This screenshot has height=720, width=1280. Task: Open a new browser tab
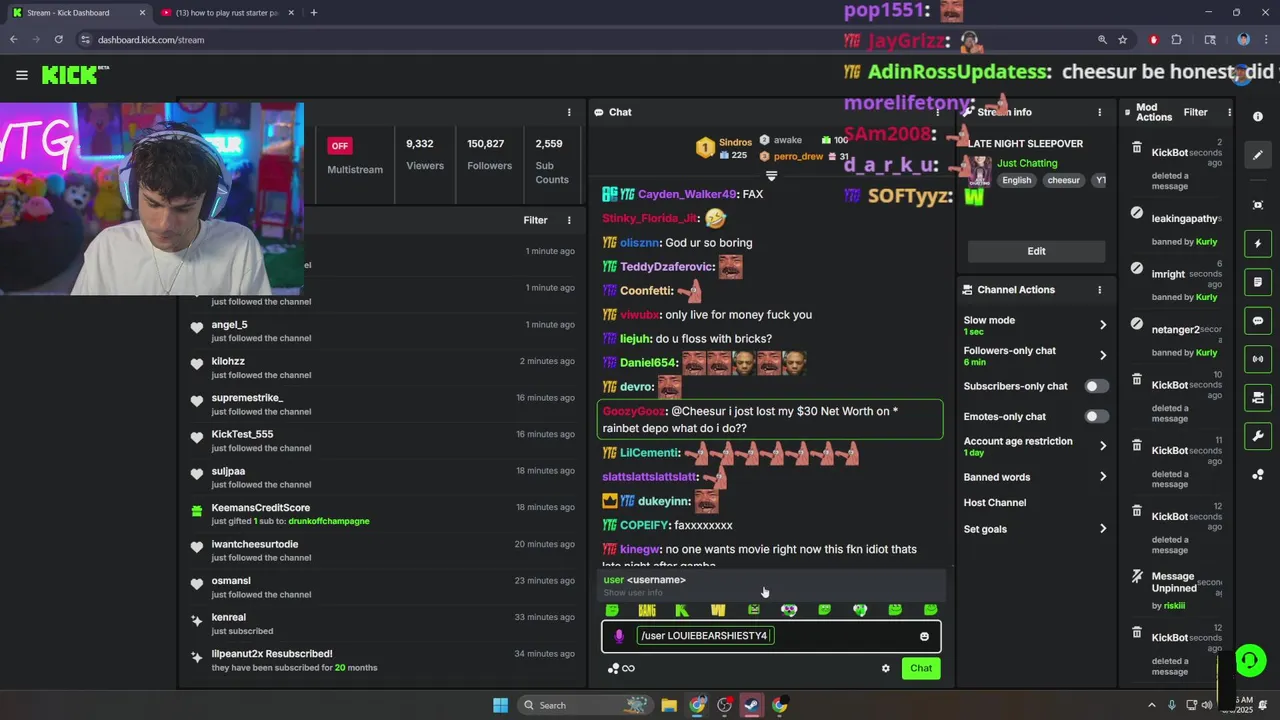point(313,13)
